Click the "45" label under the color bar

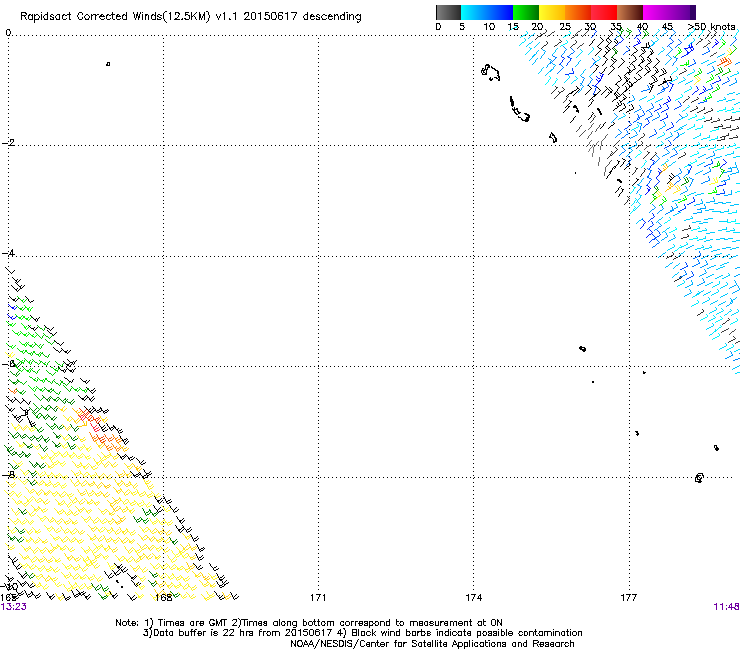point(667,27)
